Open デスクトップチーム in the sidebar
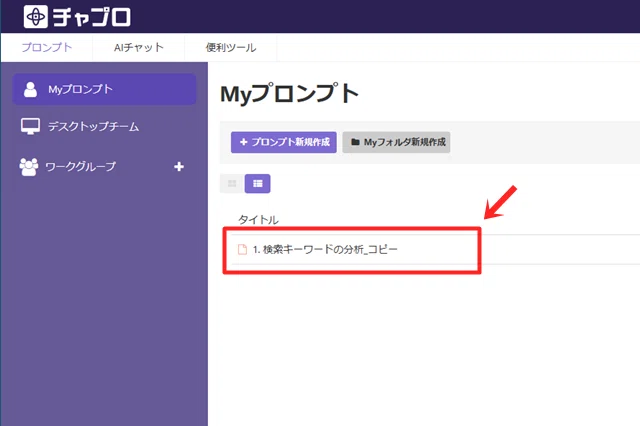Viewport: 640px width, 426px height. coord(80,126)
